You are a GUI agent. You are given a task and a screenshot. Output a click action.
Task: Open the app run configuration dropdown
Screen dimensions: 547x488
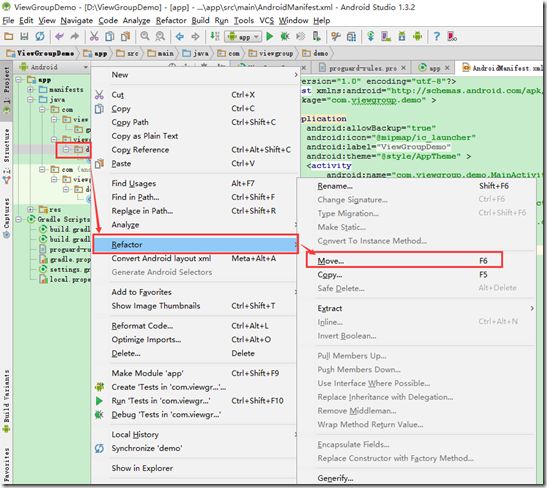(x=243, y=36)
